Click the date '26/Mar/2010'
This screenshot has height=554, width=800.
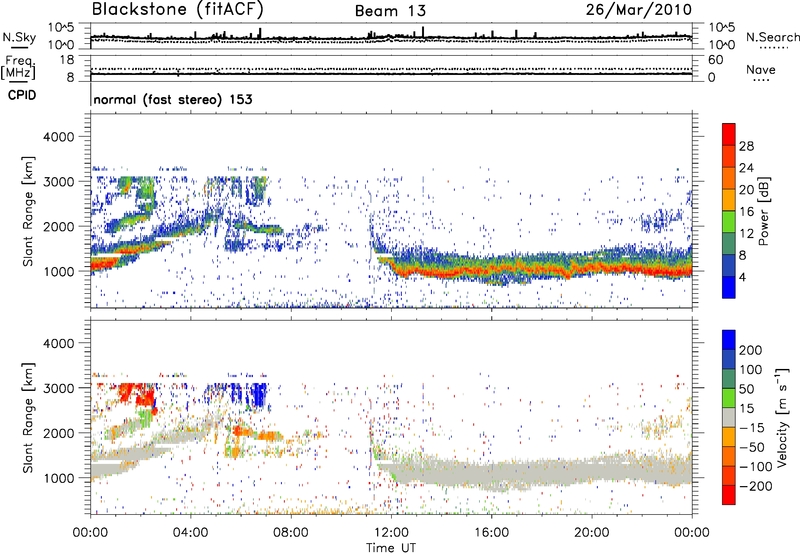pos(639,9)
